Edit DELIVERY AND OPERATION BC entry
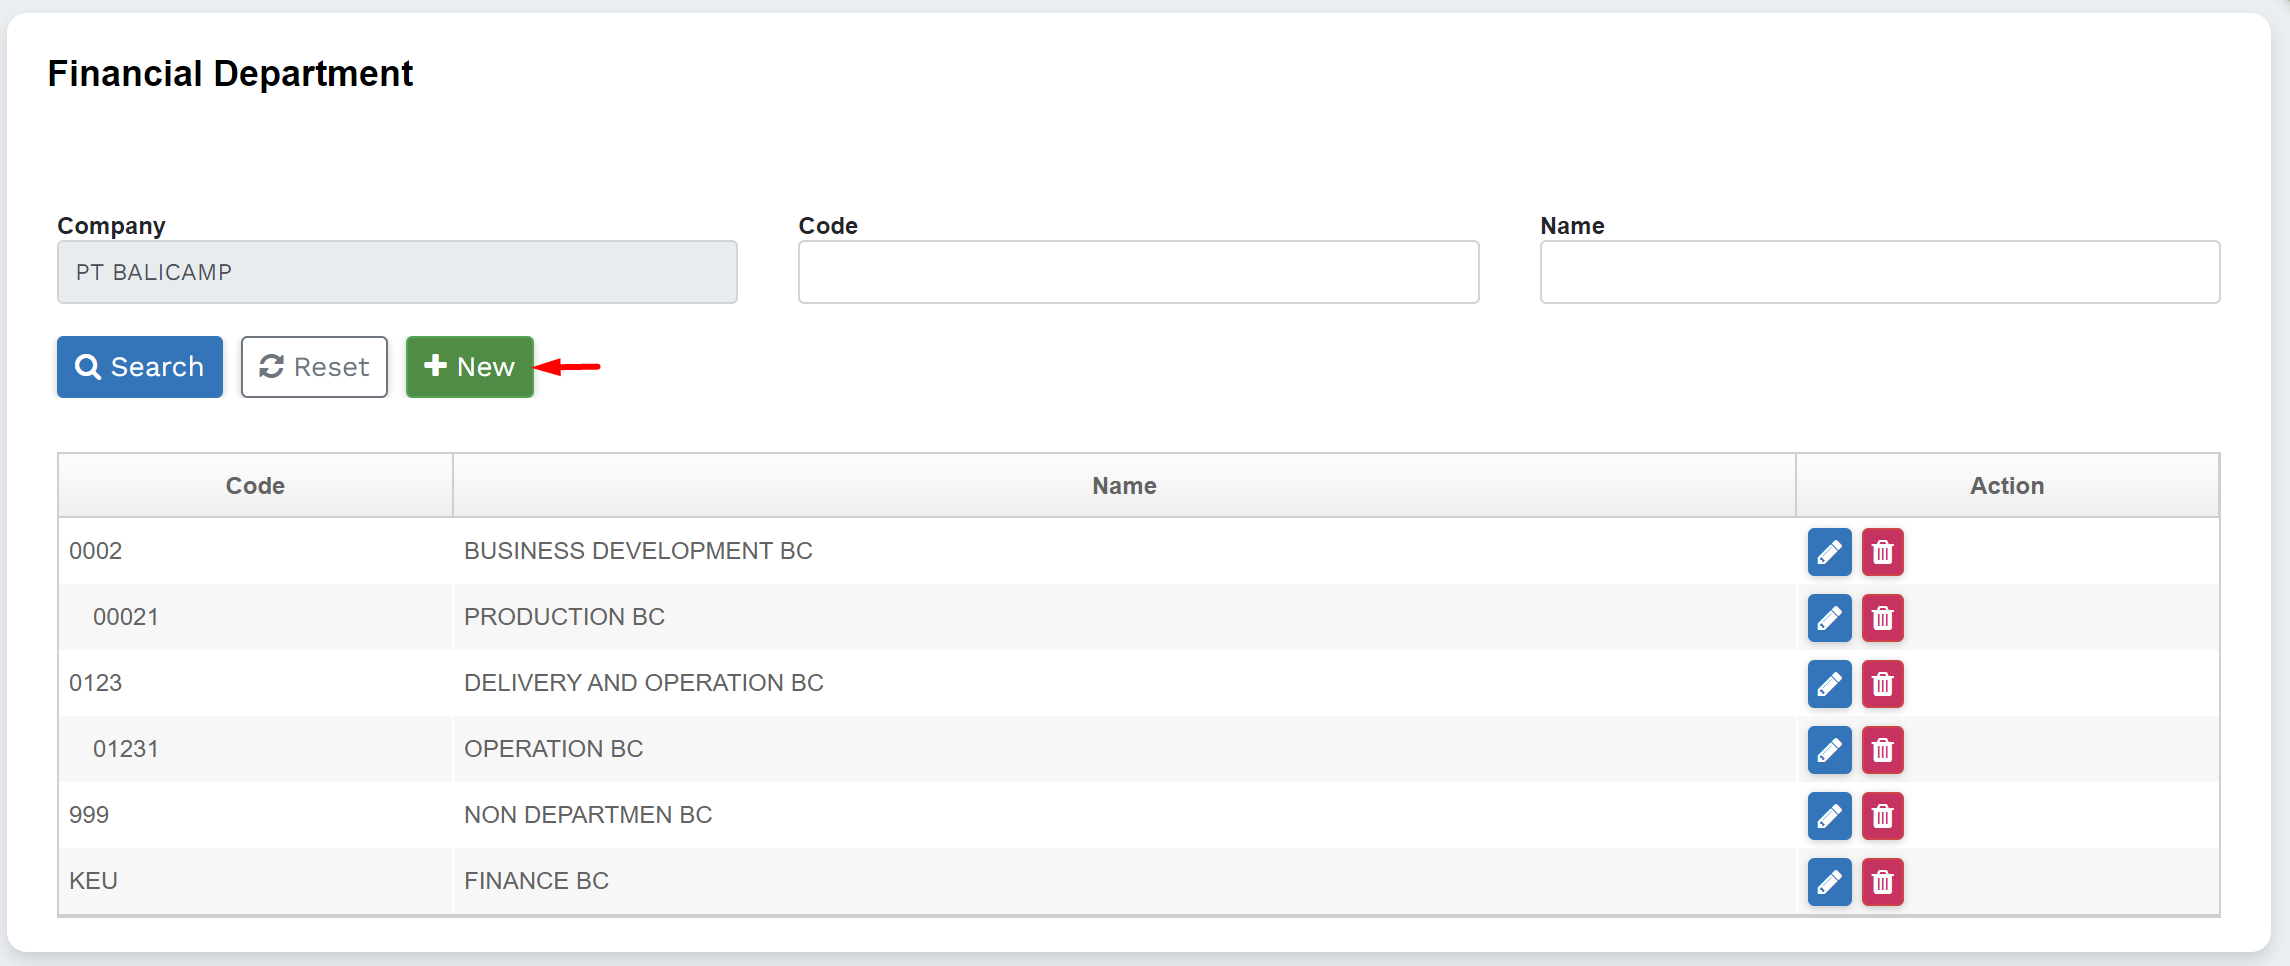2290x966 pixels. (x=1829, y=684)
